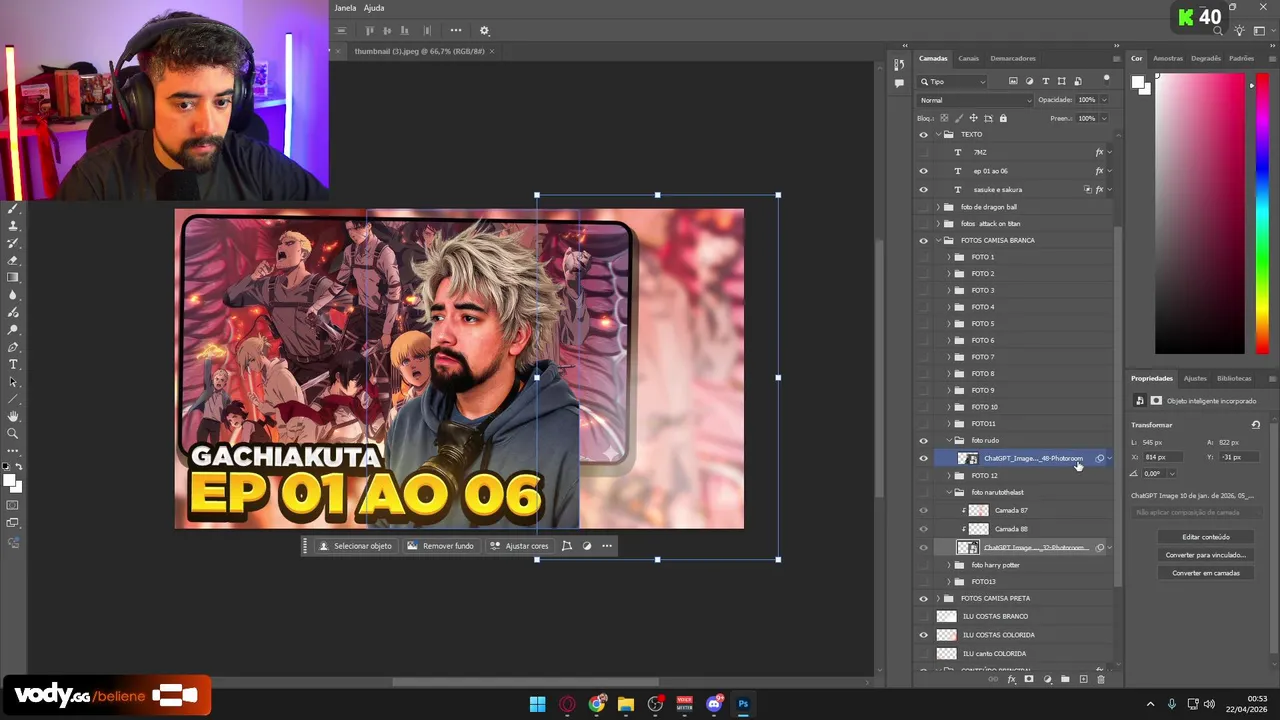This screenshot has height=720, width=1280.
Task: Expand the FOTOS CAMISA PRETA group
Action: 938,598
